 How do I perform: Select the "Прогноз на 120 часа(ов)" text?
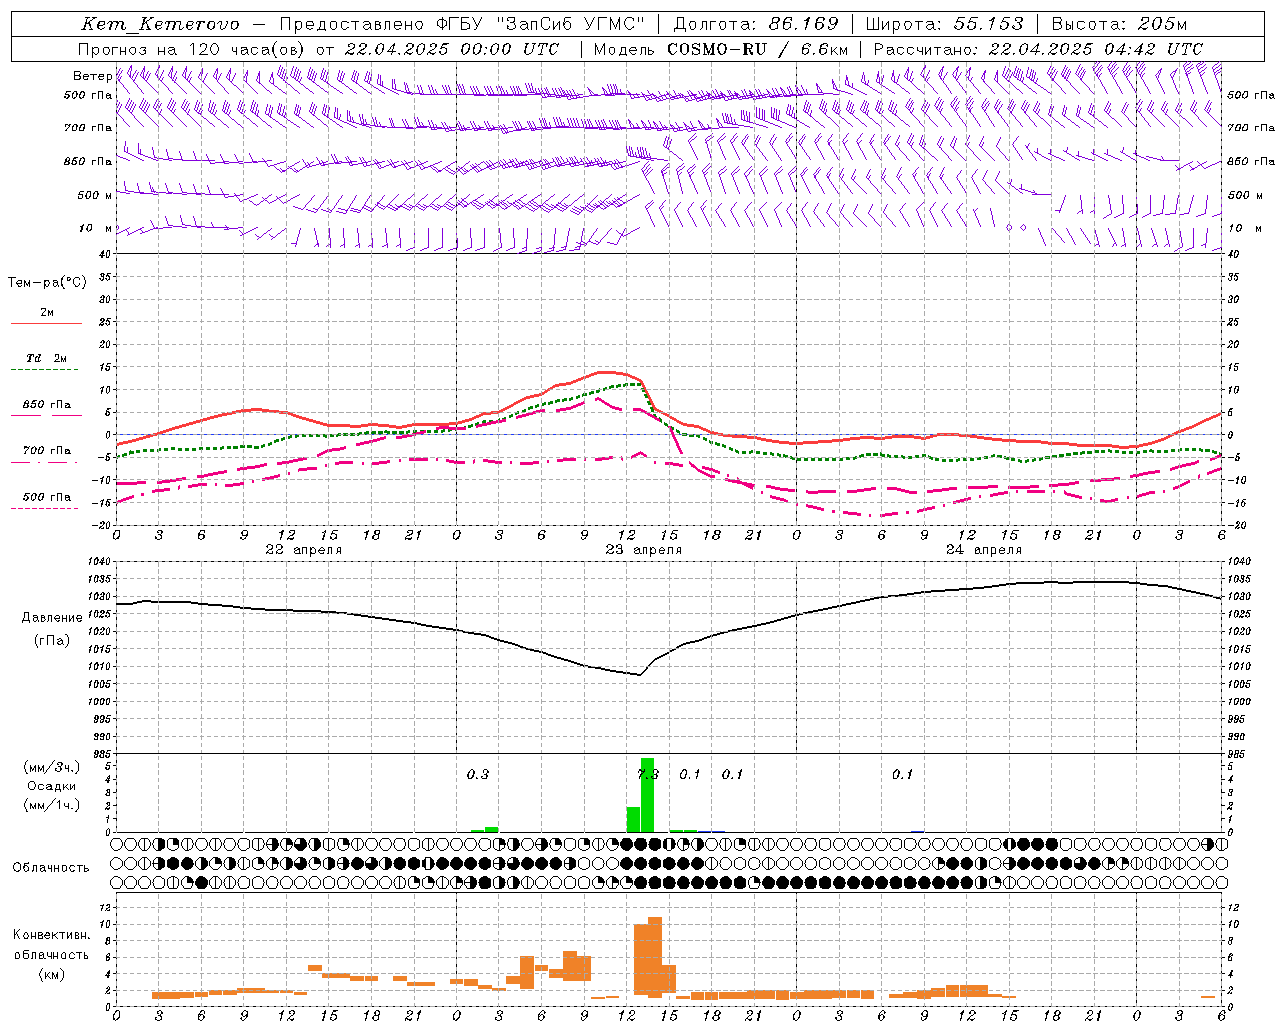click(x=192, y=49)
